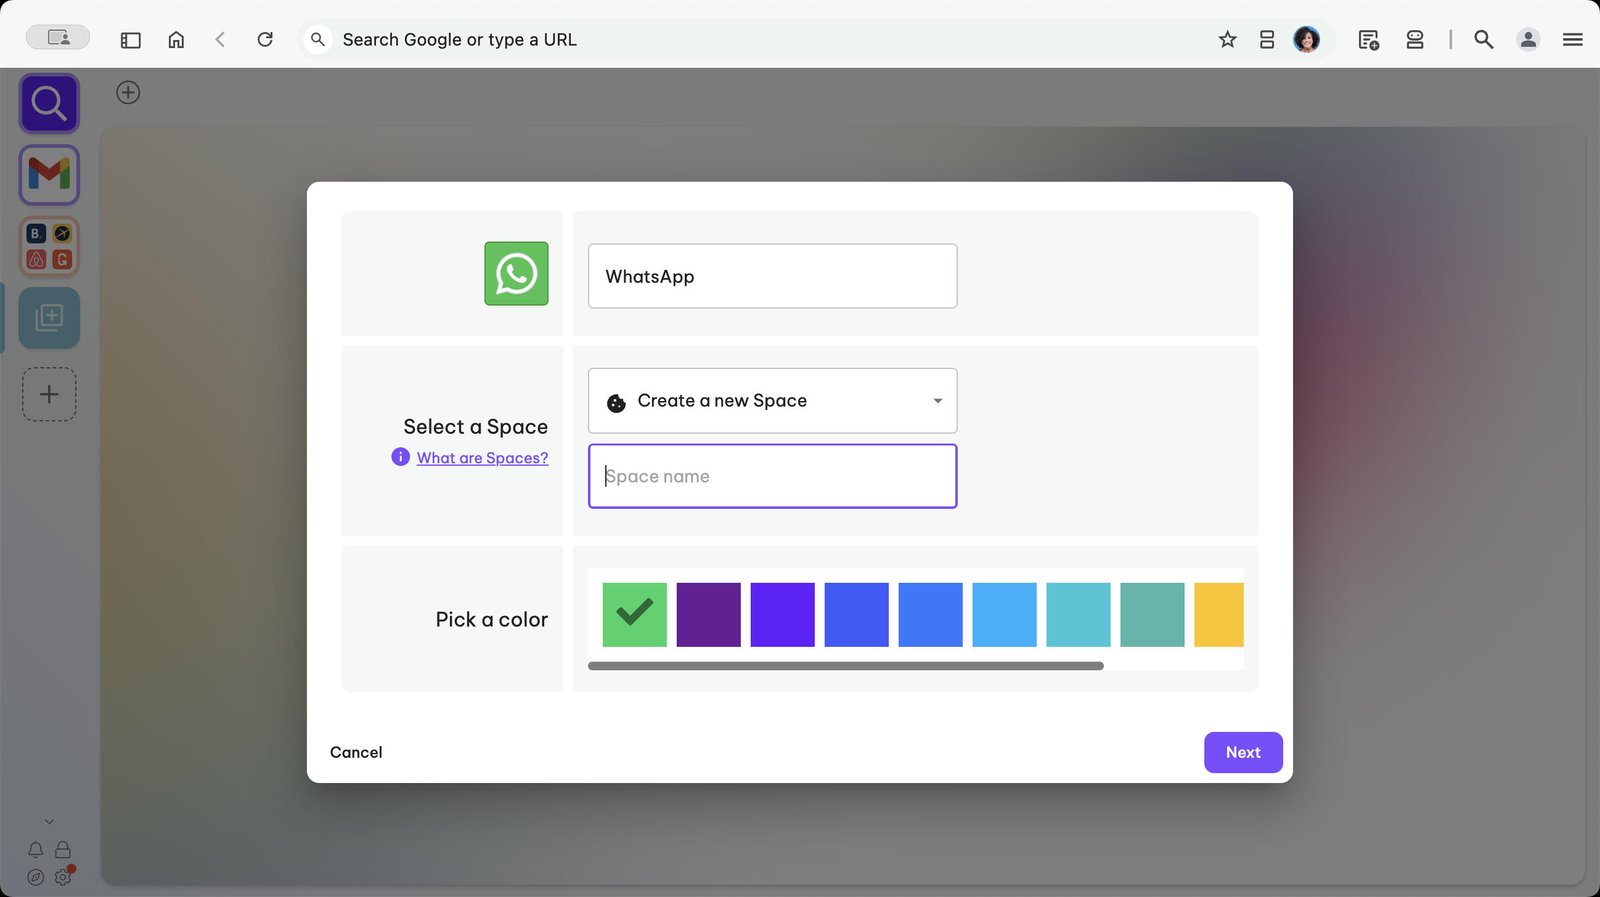
Task: Select the green checked color swatch
Action: (x=635, y=615)
